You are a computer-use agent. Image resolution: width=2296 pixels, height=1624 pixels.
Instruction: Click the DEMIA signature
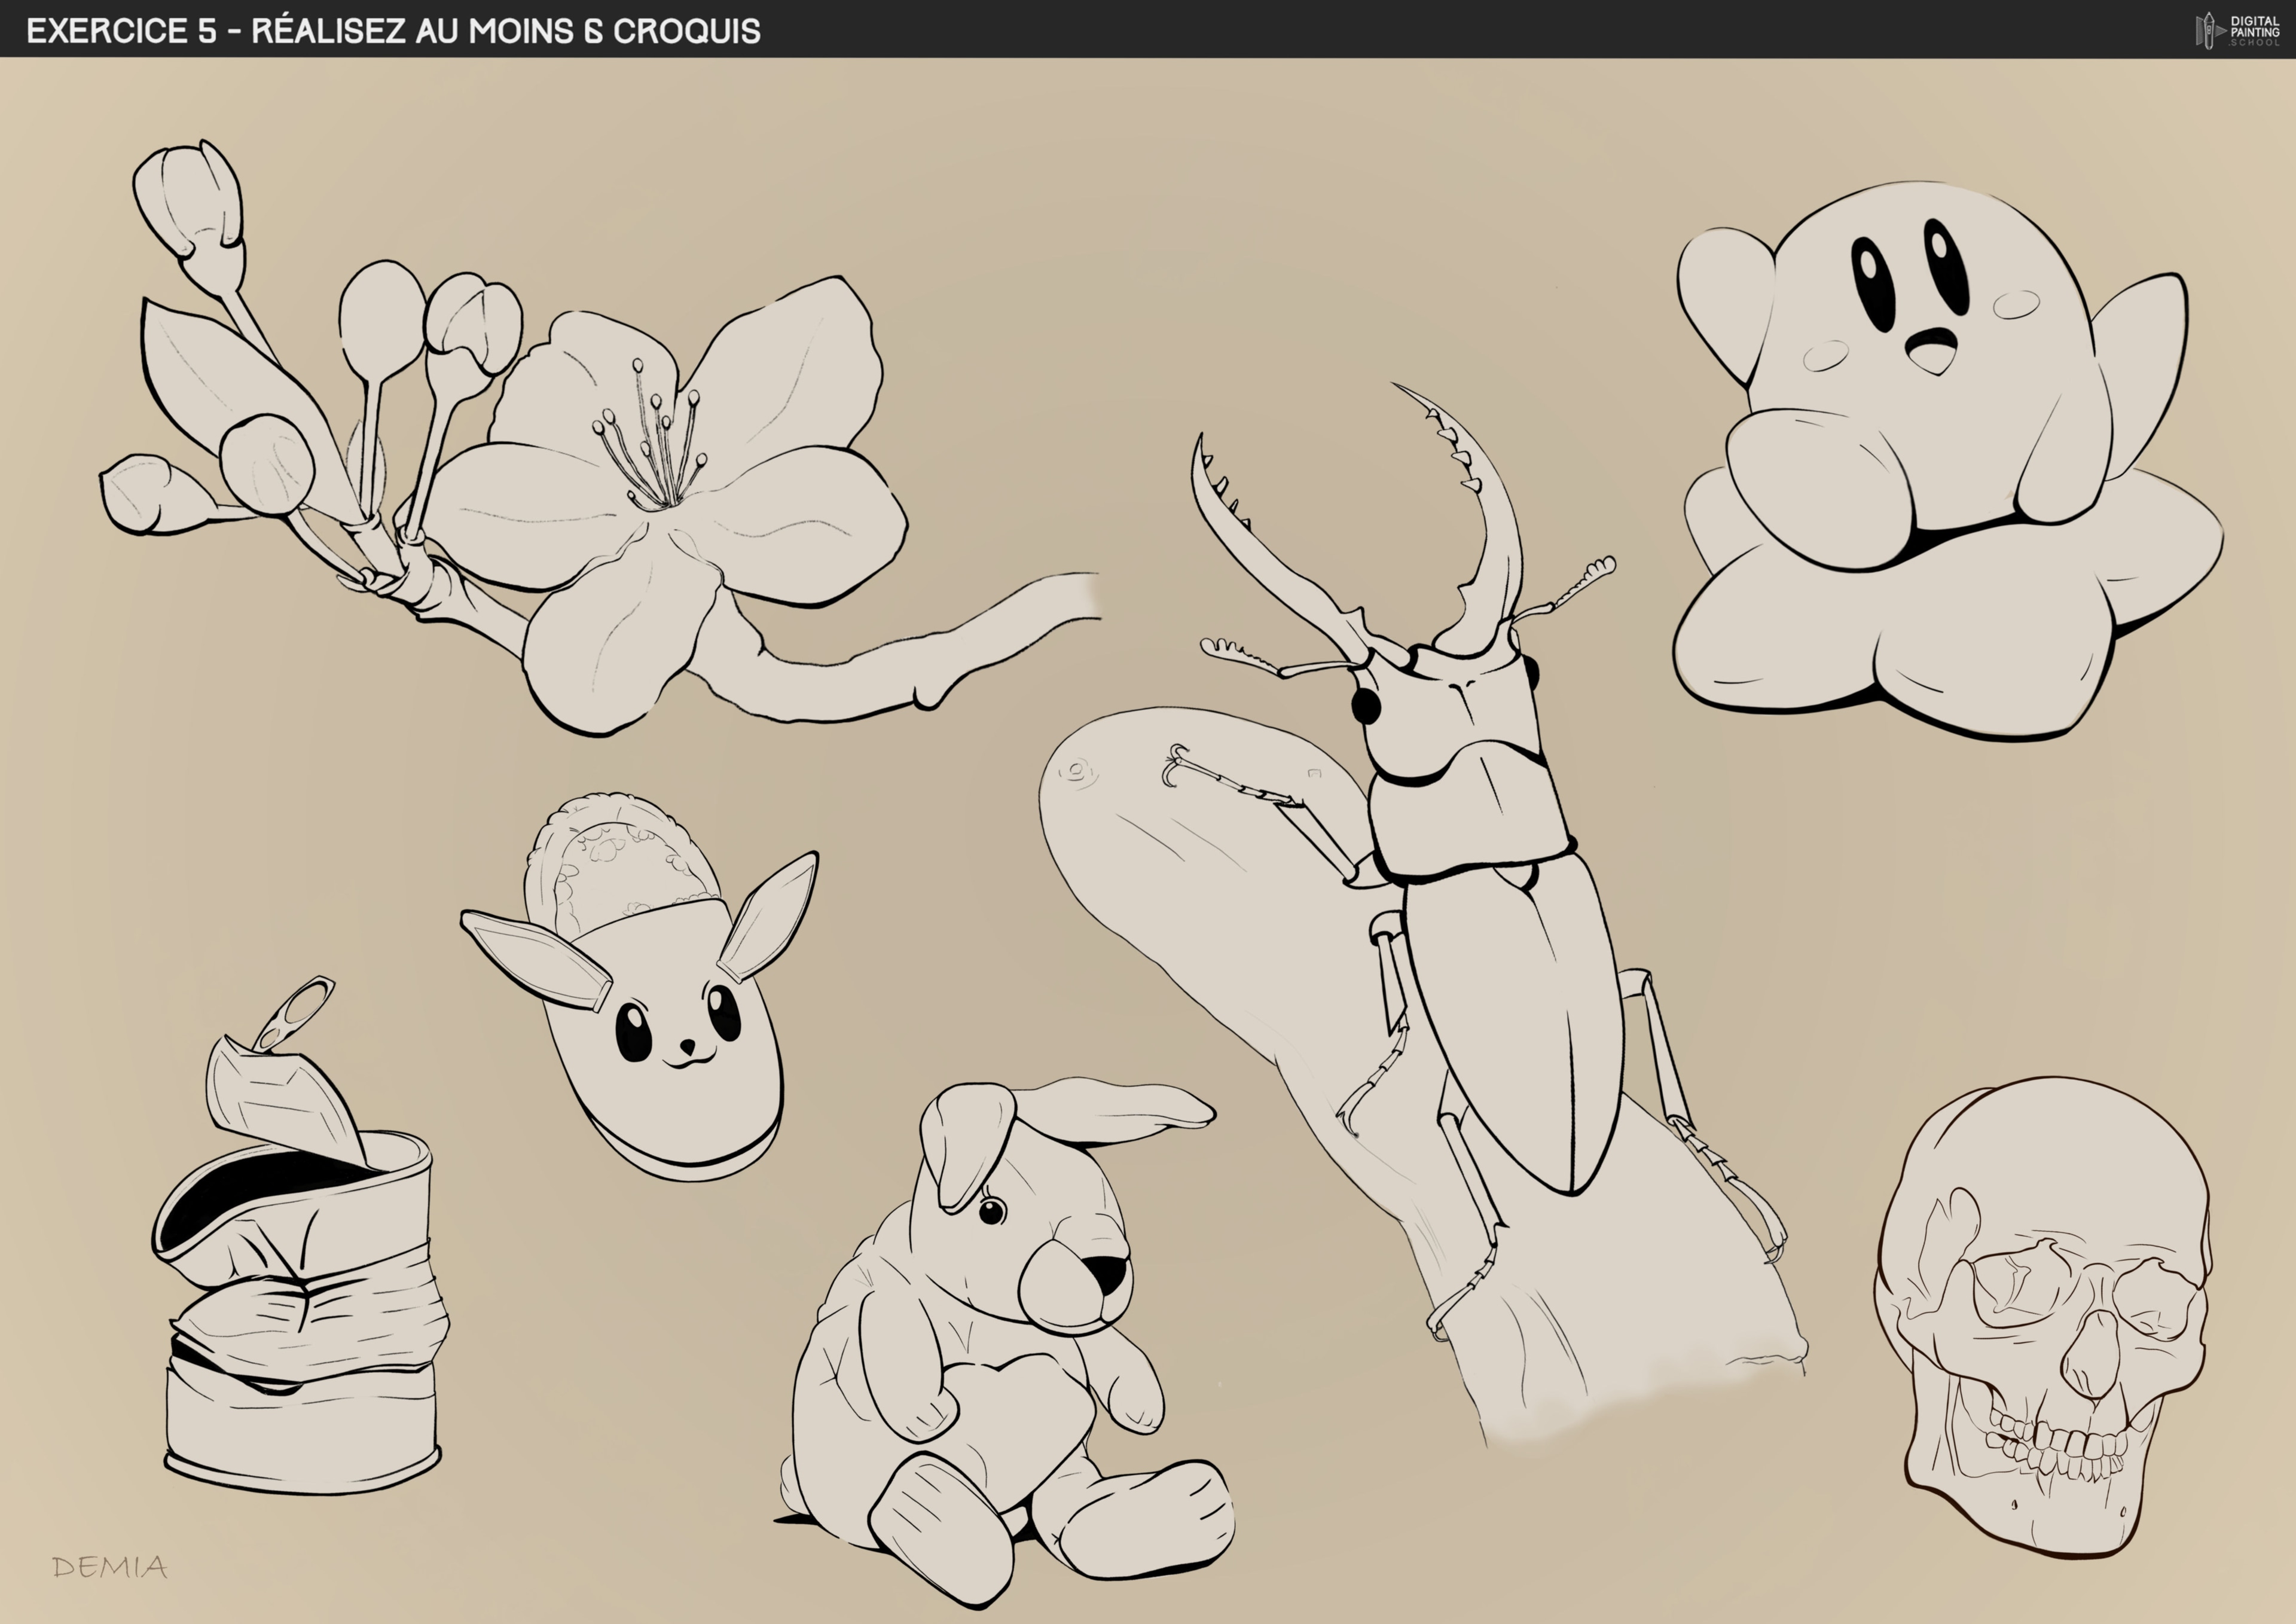pos(110,1567)
